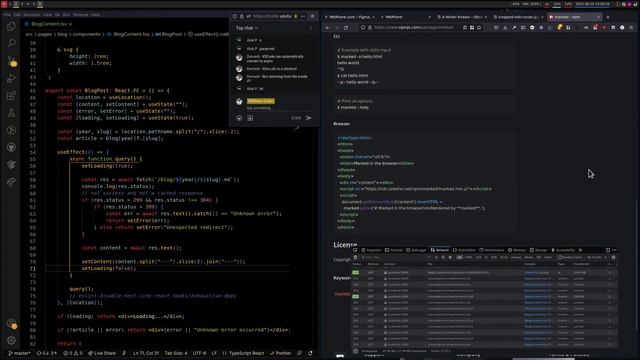Open chat options three-dot menu
Screen dimensions: 640x360
click(x=311, y=28)
